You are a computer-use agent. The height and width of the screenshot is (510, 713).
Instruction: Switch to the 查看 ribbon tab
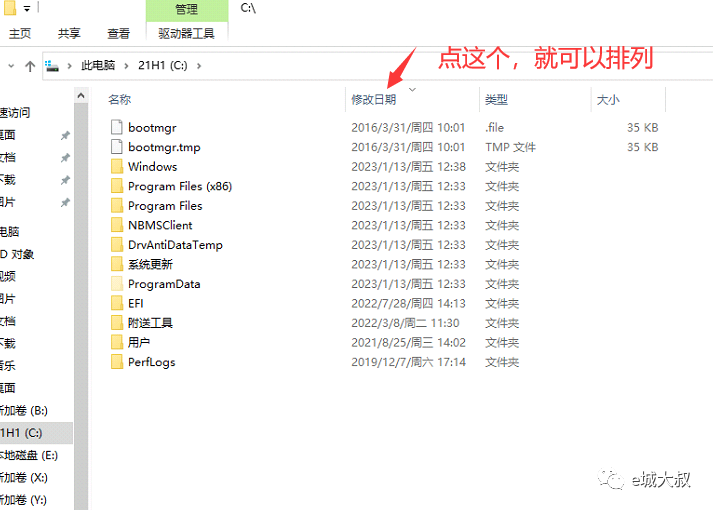coord(118,33)
